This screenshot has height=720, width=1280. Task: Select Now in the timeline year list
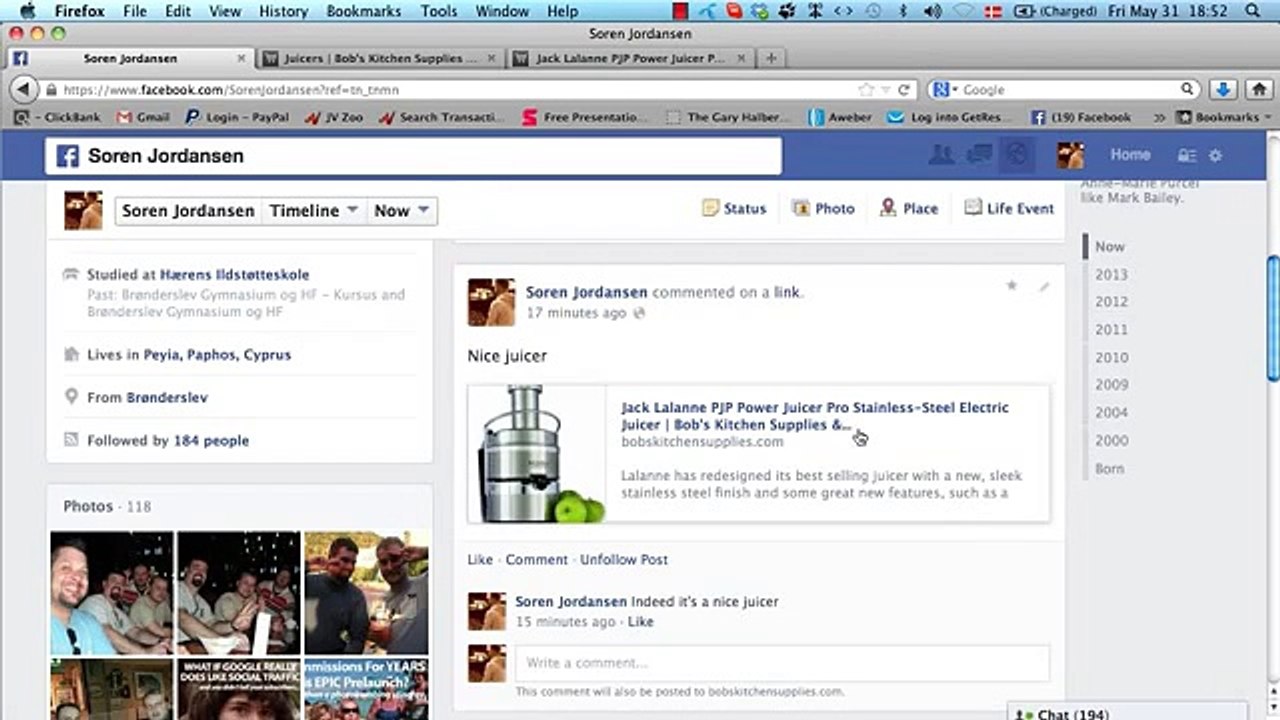1109,247
